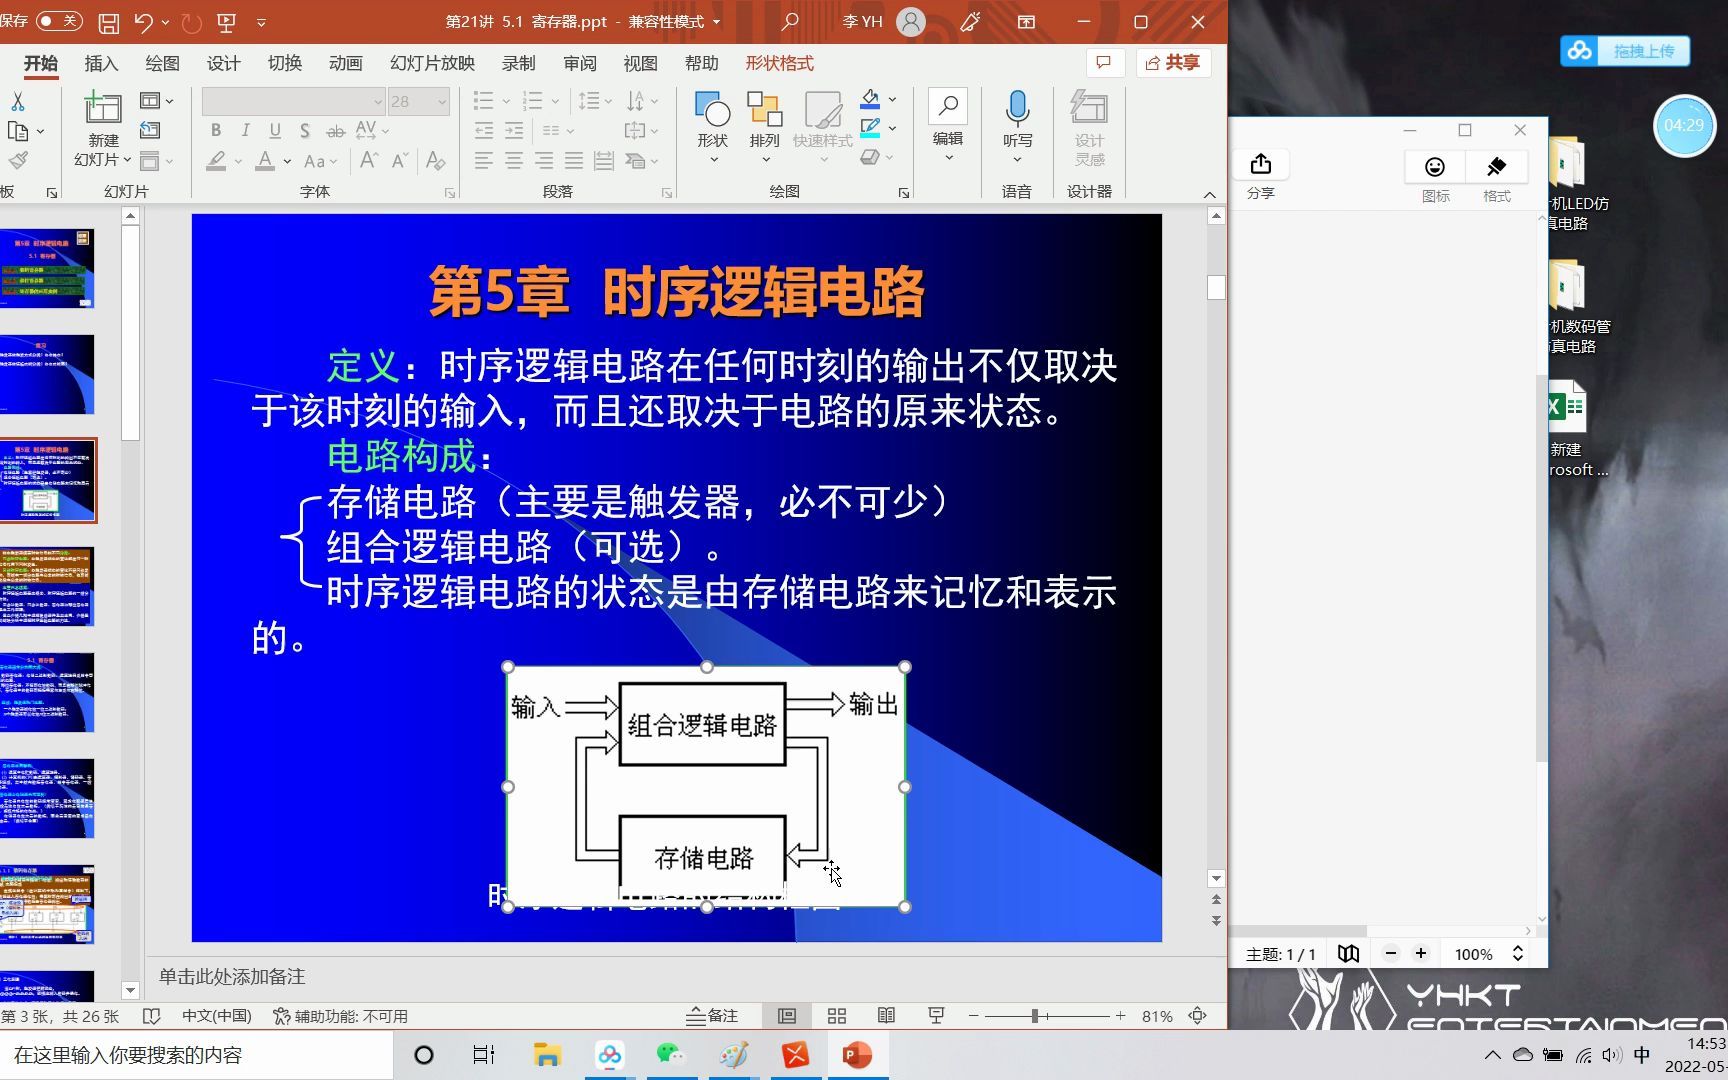Image resolution: width=1728 pixels, height=1080 pixels.
Task: Open the Transitions (切换) tab
Action: pyautogui.click(x=284, y=63)
